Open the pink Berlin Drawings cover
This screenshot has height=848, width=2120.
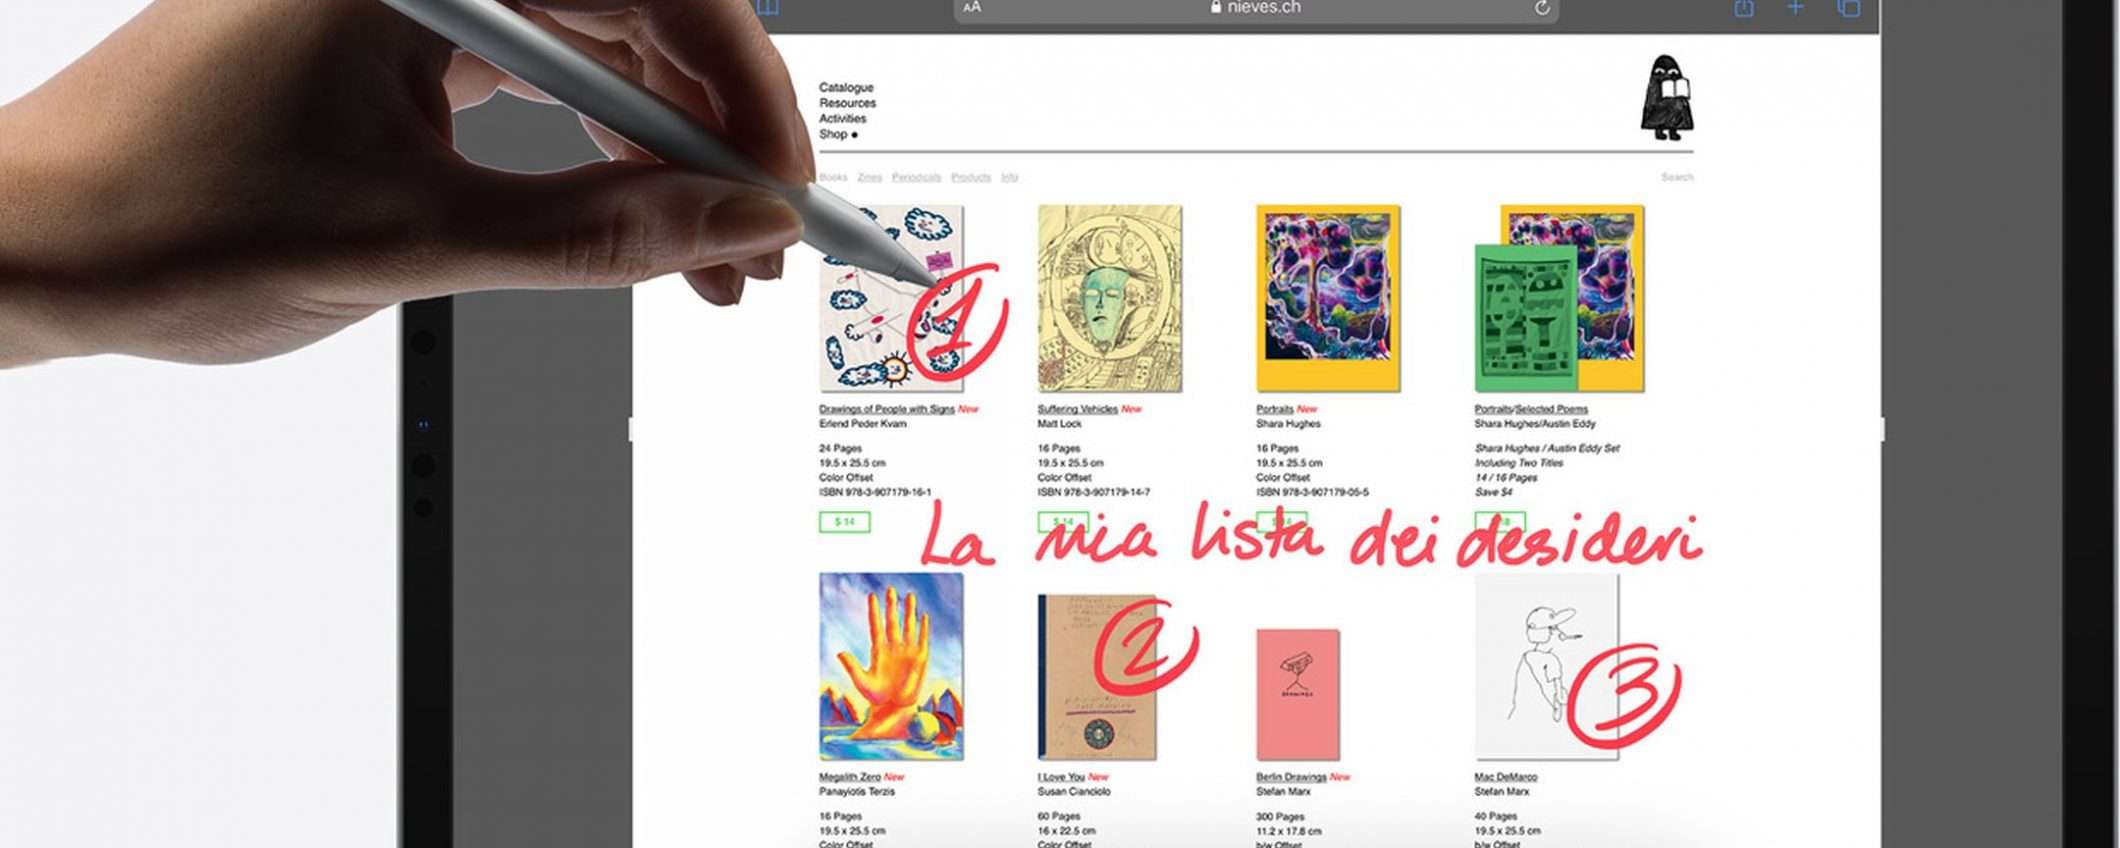pos(1298,694)
